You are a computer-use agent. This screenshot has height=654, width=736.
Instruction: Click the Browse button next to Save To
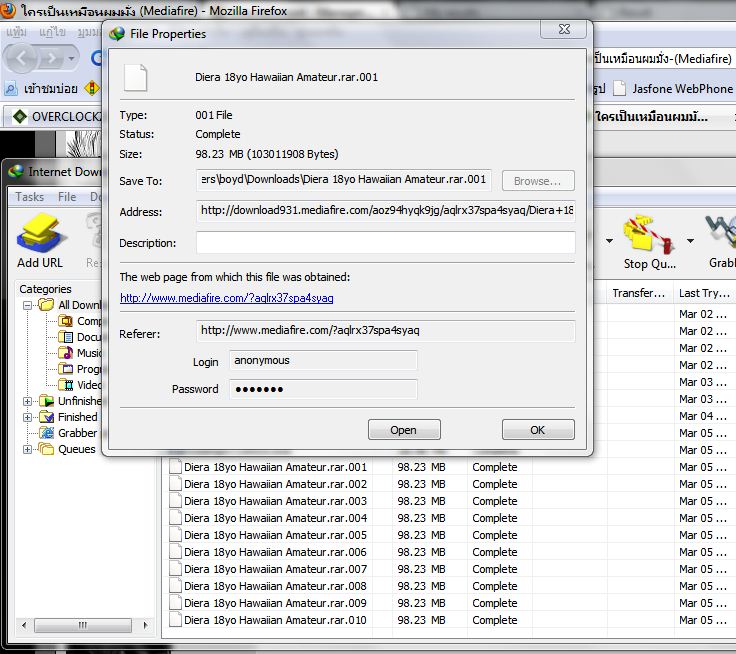pyautogui.click(x=538, y=181)
